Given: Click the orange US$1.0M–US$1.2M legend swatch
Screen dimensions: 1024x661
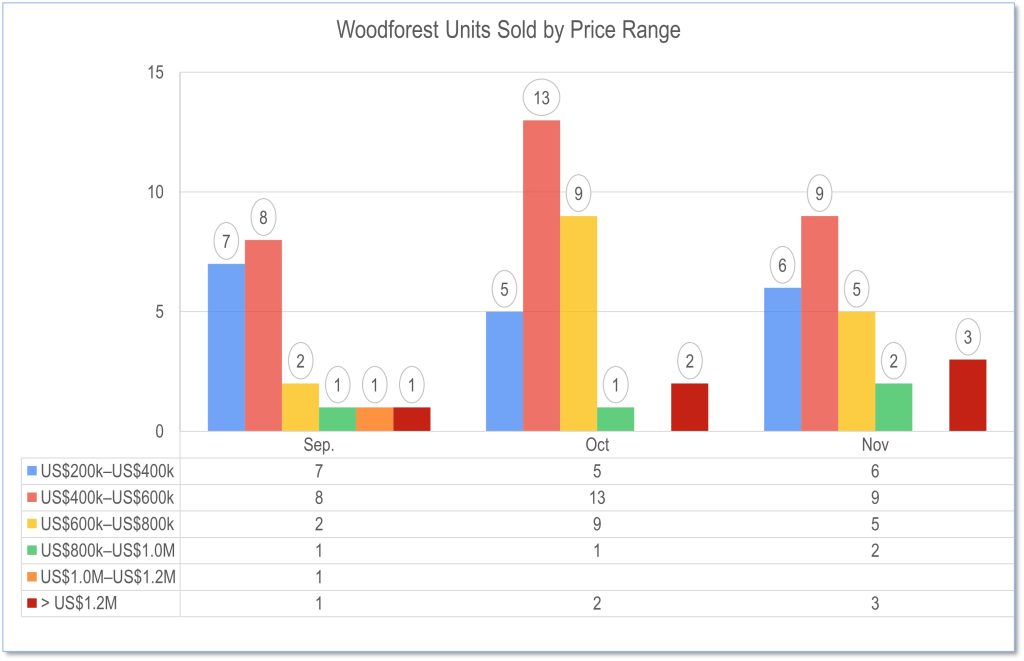Looking at the screenshot, I should [32, 577].
